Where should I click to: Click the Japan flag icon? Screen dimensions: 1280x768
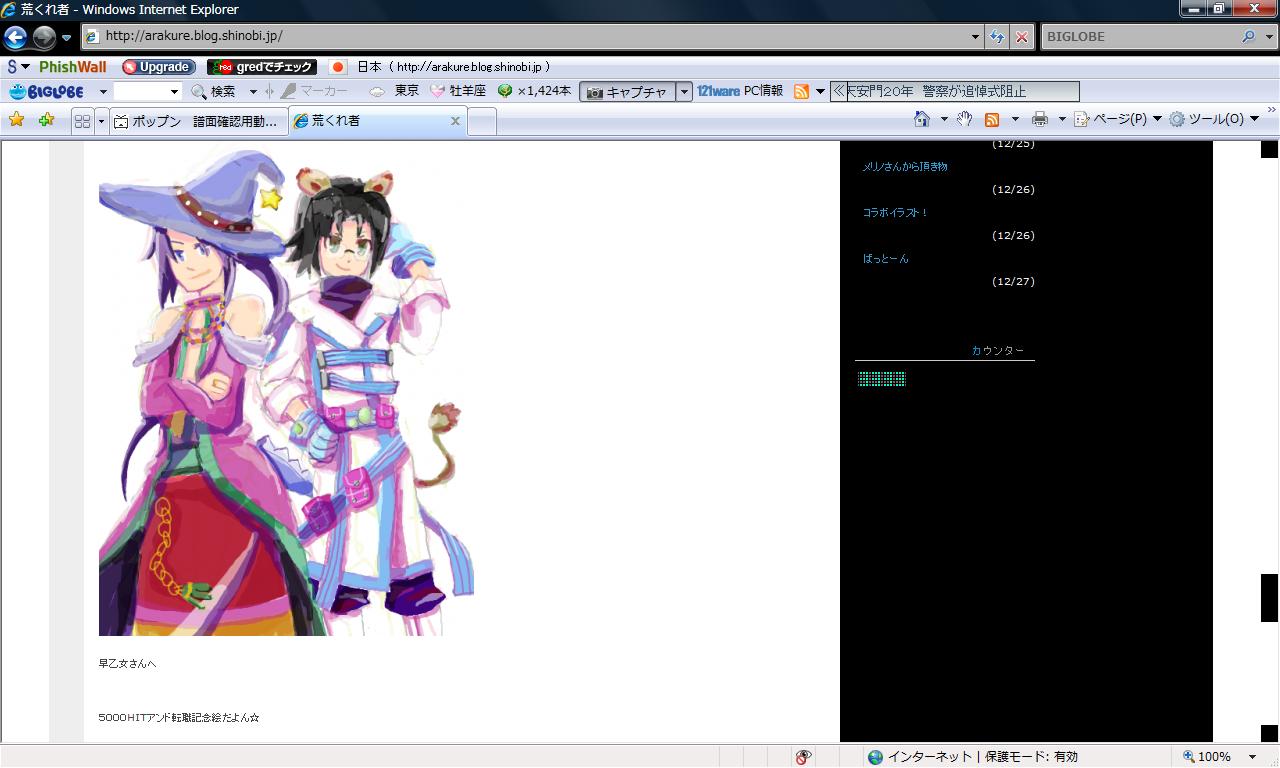[338, 67]
